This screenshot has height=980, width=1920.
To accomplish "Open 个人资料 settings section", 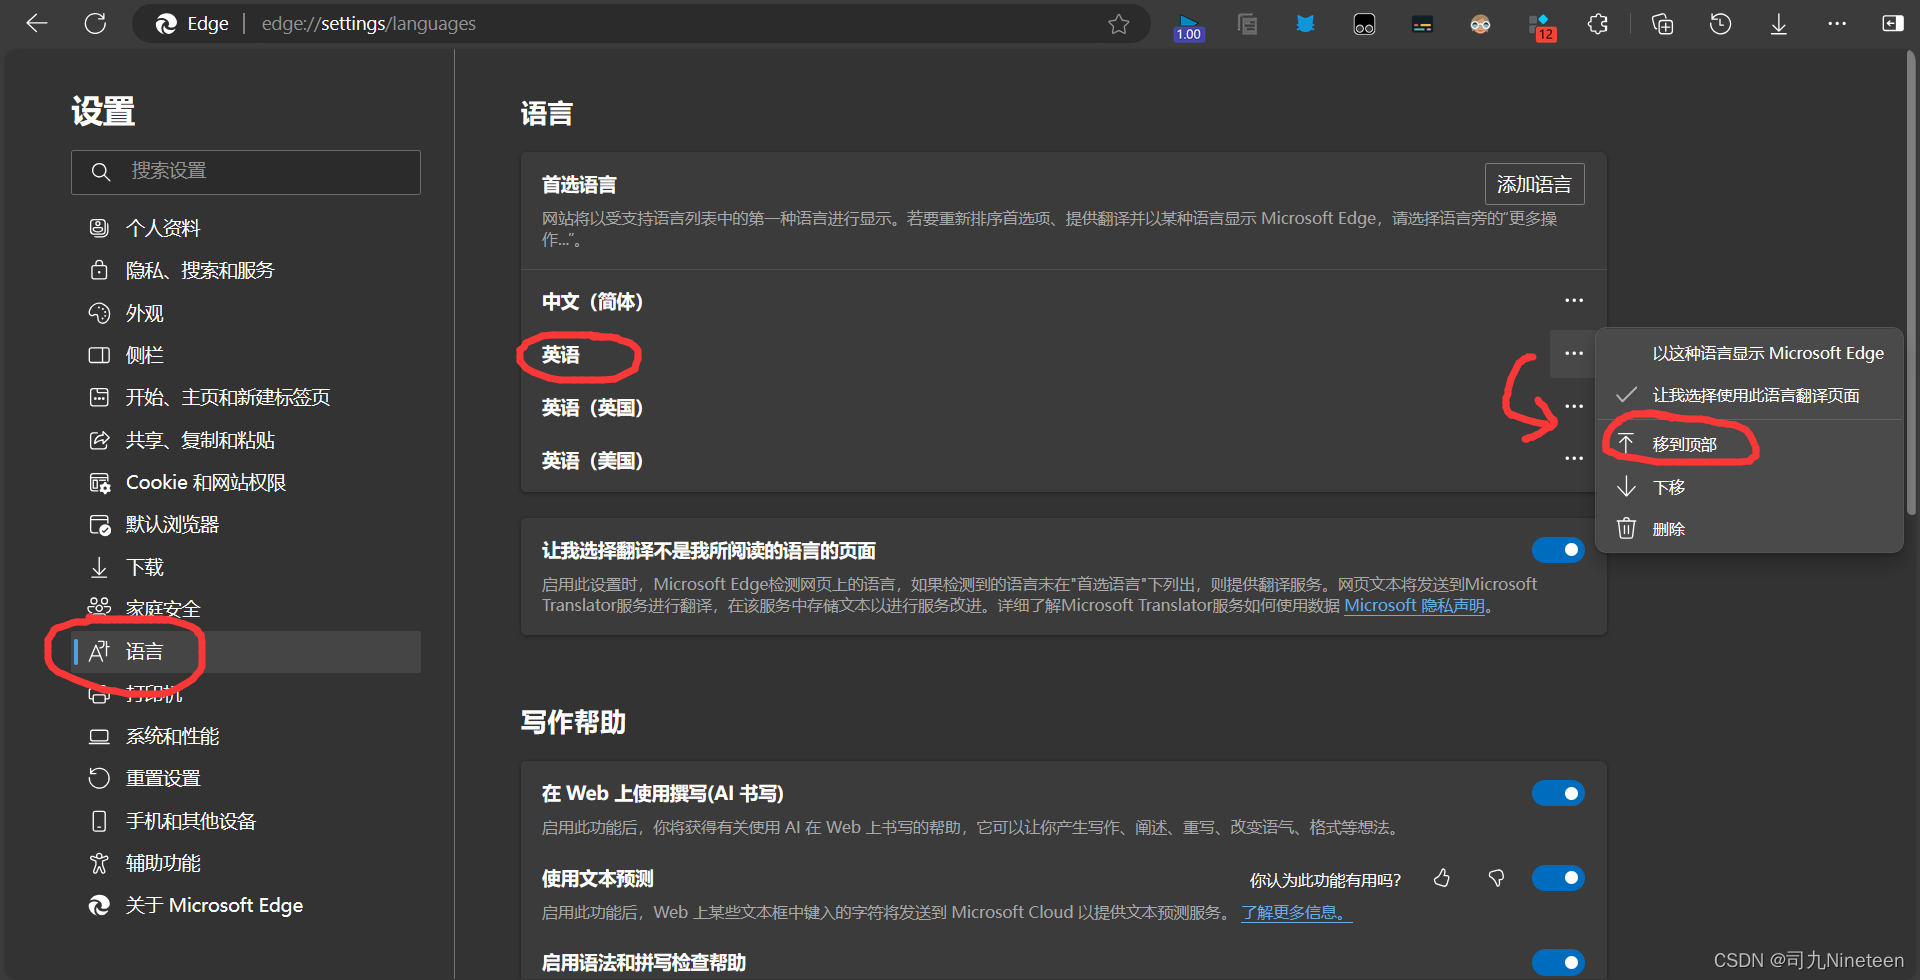I will click(246, 228).
